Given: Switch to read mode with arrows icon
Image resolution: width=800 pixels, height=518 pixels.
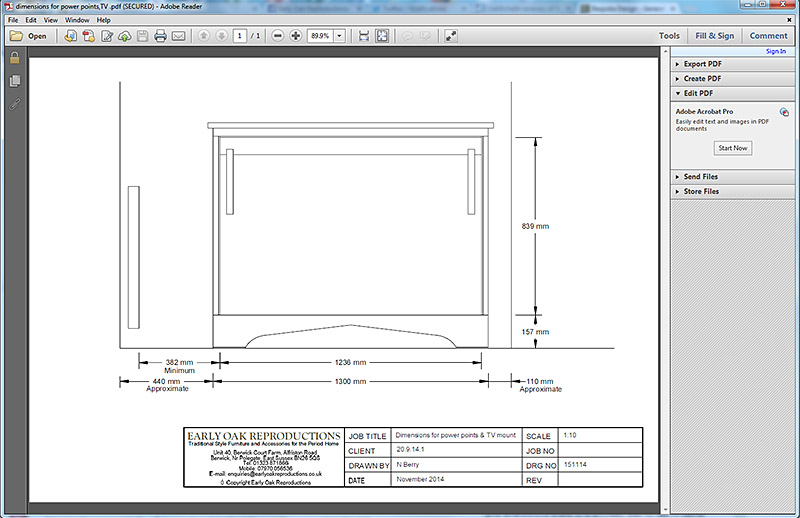Looking at the screenshot, I should (451, 36).
